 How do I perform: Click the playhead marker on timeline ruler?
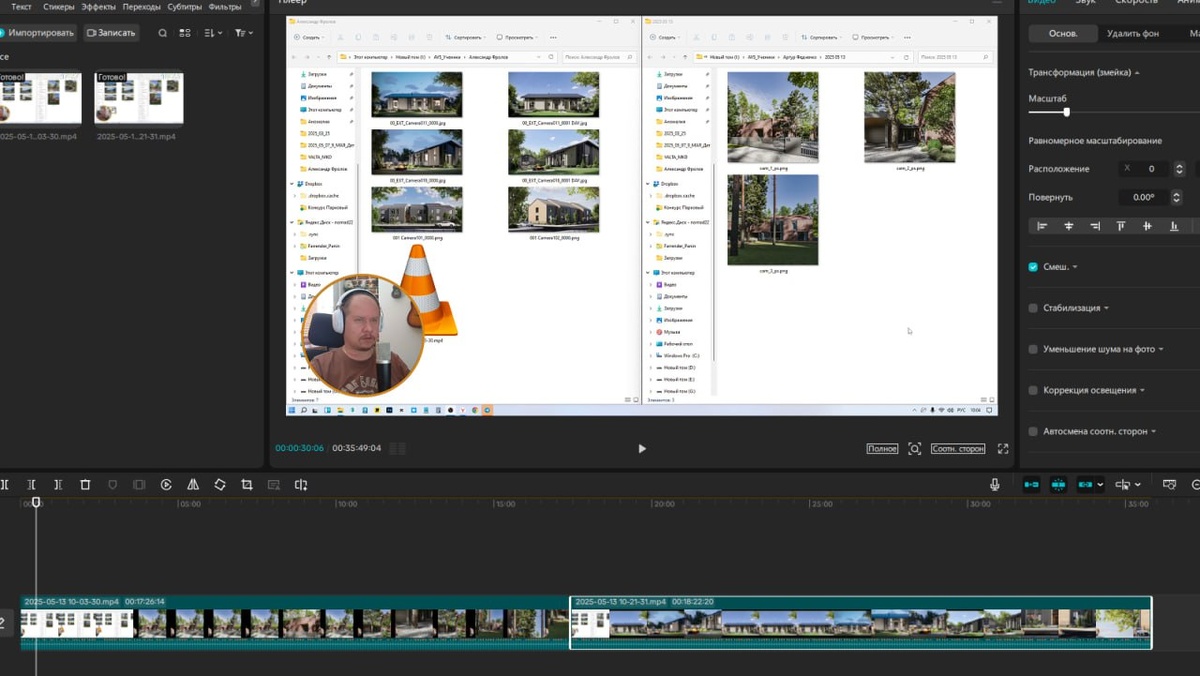tap(36, 502)
